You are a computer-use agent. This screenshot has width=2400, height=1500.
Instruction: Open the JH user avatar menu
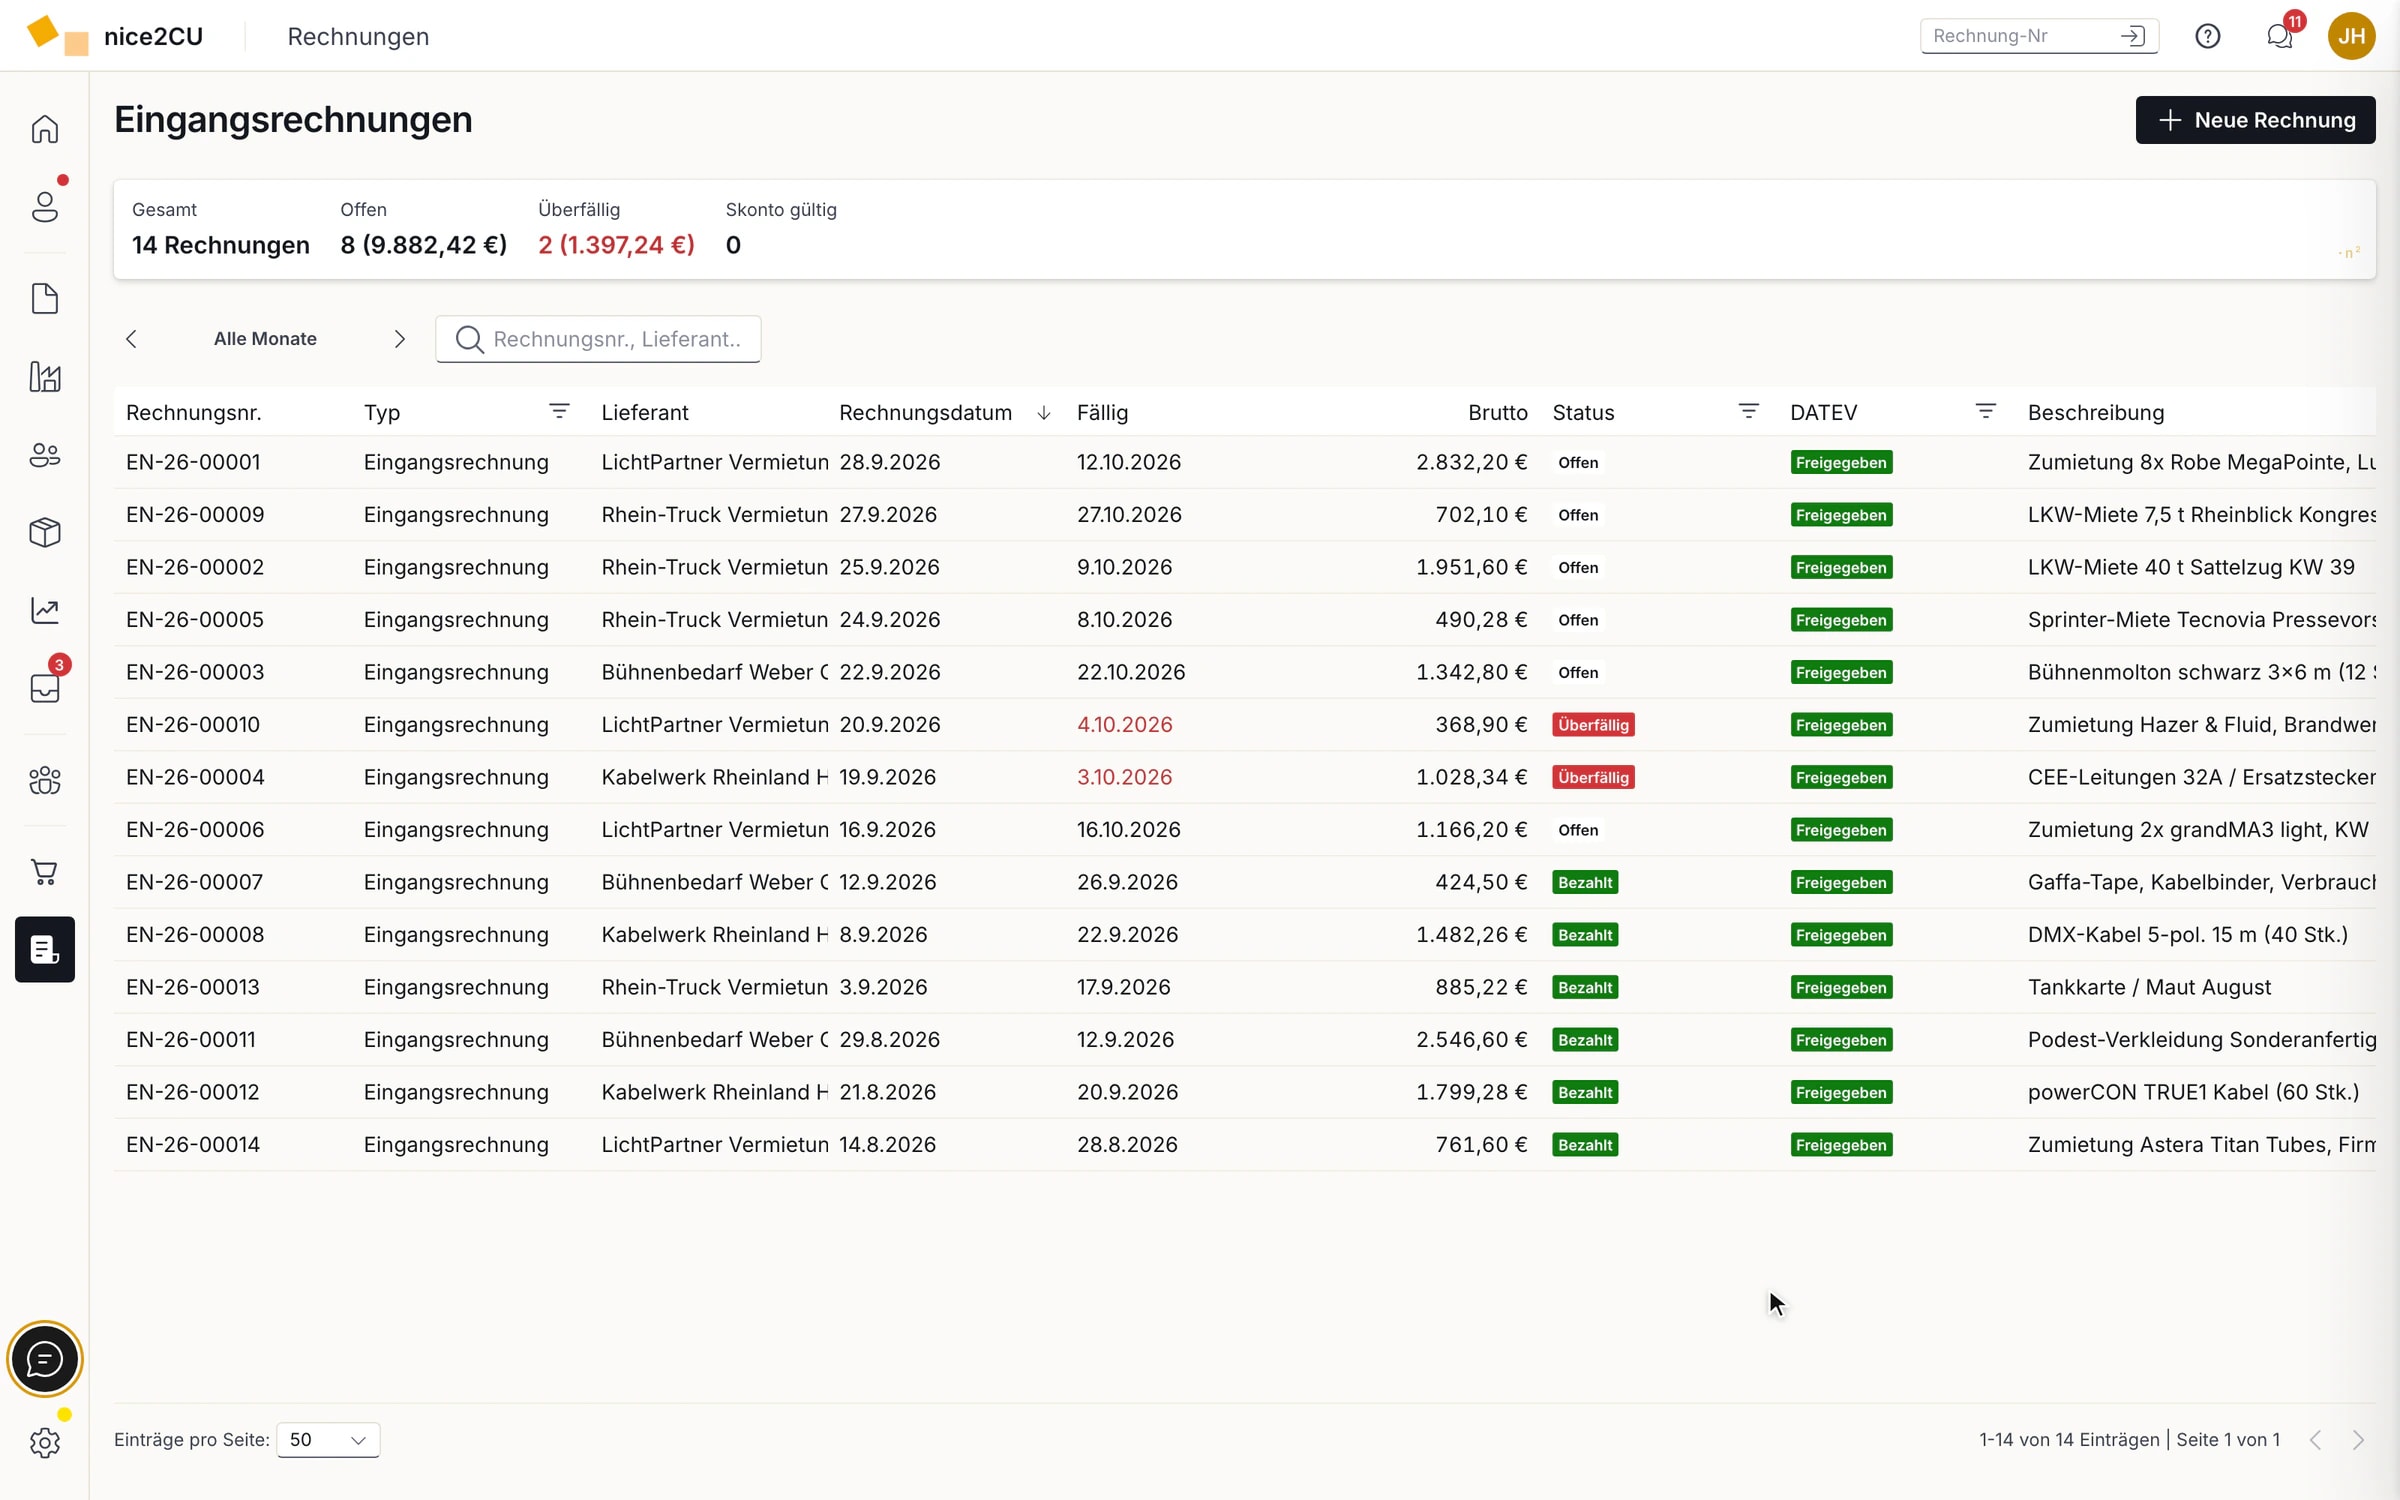[2351, 36]
